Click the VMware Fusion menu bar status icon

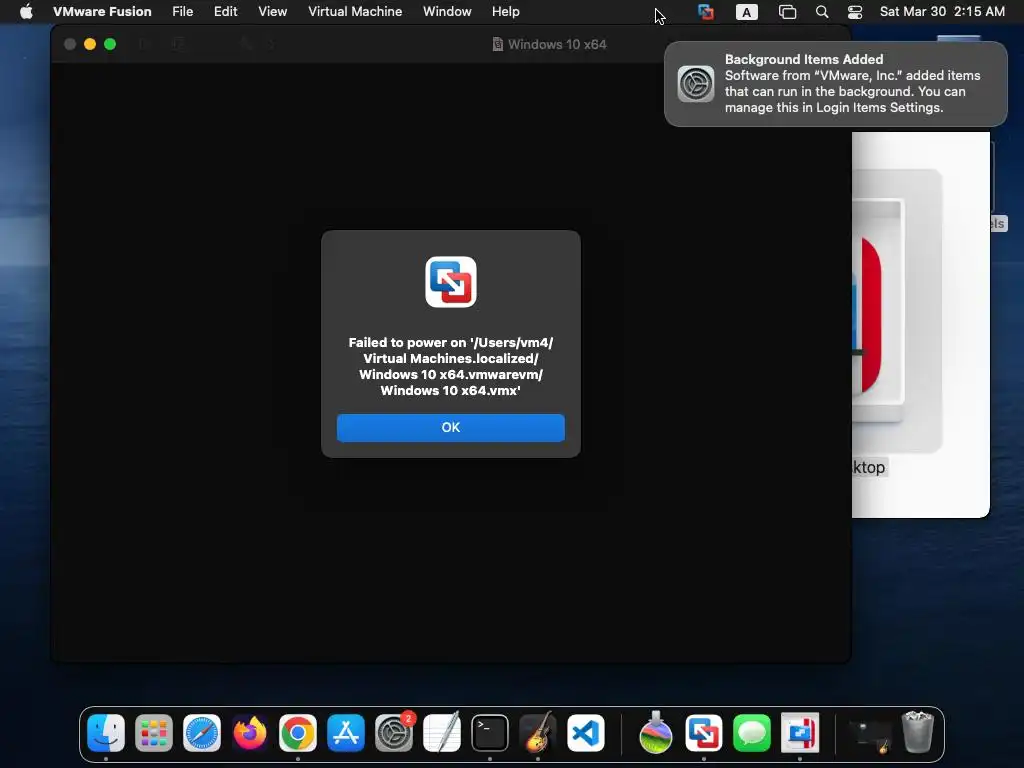pyautogui.click(x=705, y=12)
